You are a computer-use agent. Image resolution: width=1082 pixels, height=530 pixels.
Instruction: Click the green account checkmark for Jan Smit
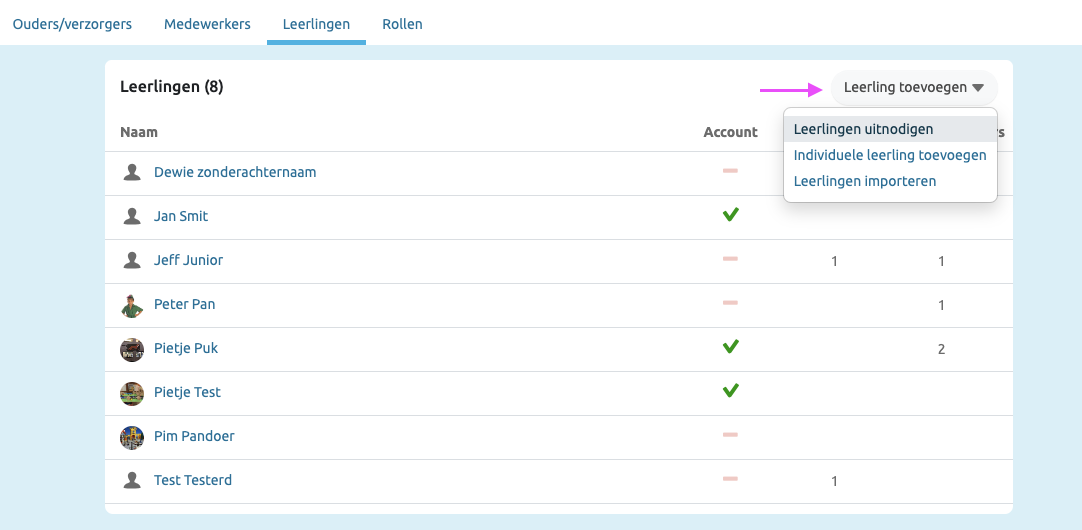(x=730, y=215)
